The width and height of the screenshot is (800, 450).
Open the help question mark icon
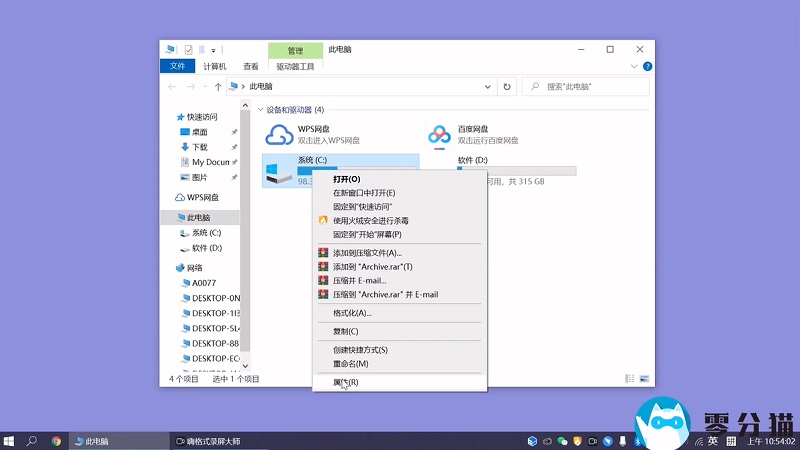click(x=647, y=67)
